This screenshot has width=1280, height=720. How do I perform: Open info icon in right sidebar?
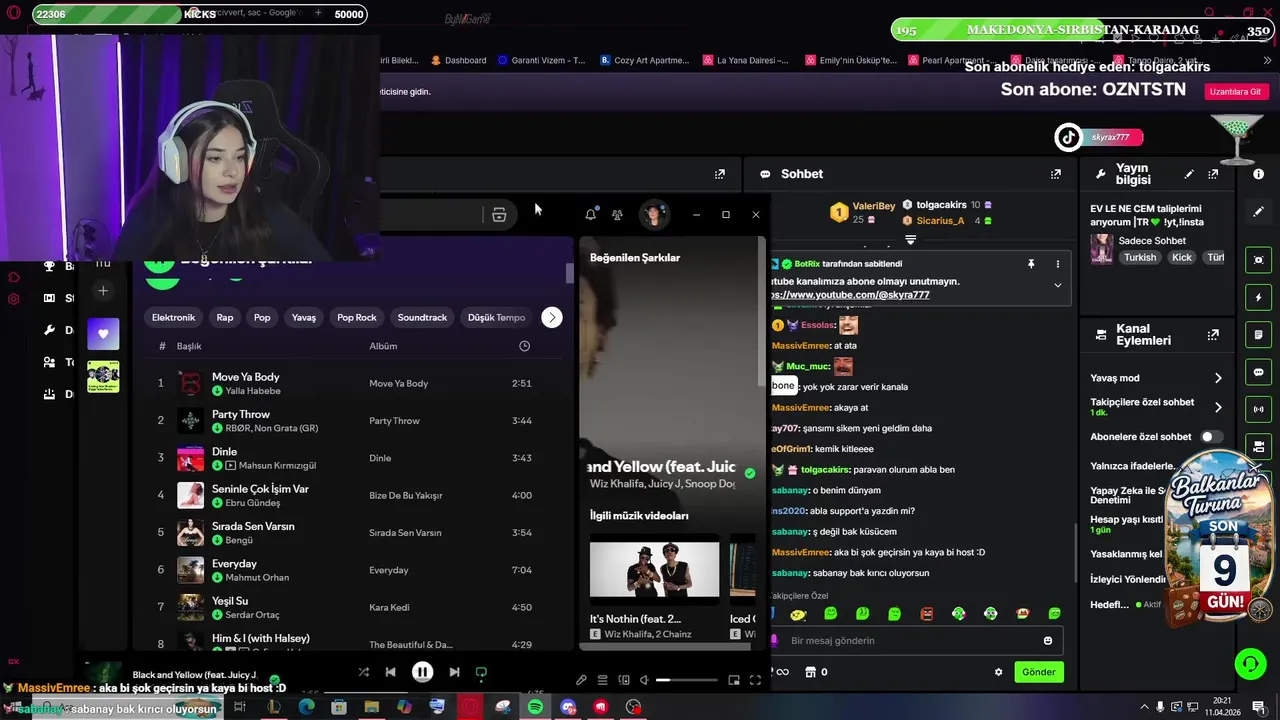coord(1259,174)
